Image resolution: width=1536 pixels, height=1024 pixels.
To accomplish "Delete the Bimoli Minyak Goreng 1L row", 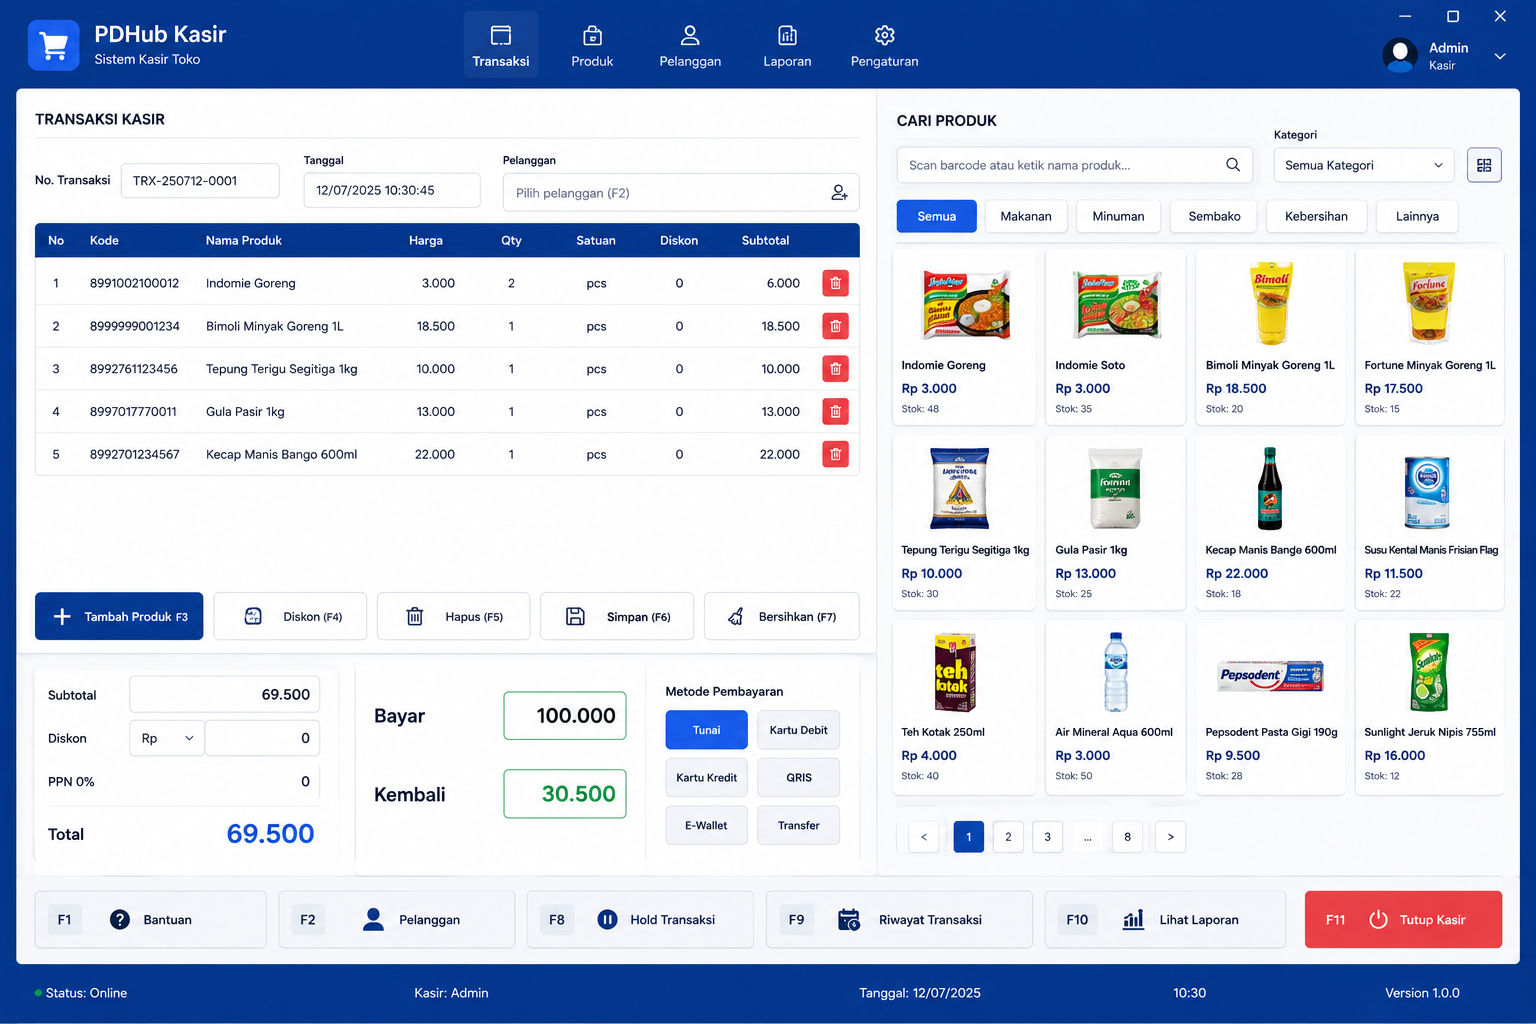I will (x=835, y=326).
